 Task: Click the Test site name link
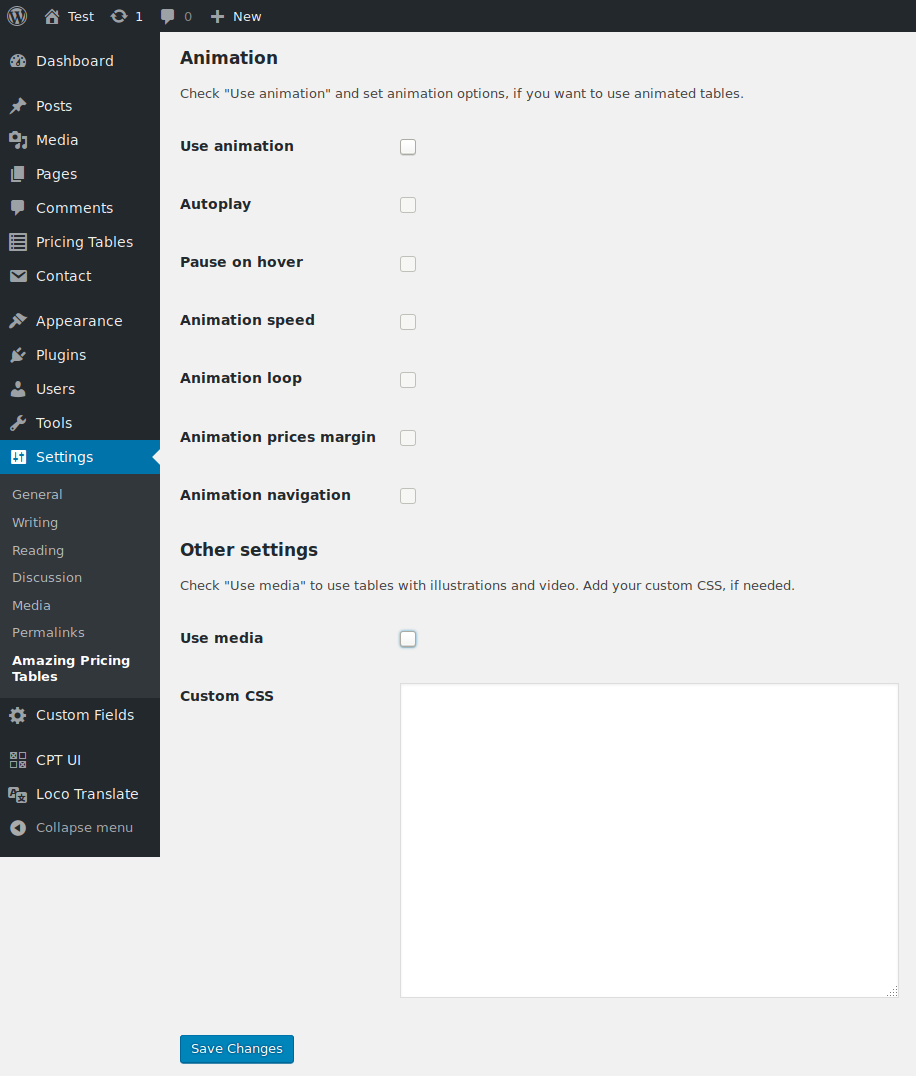point(81,16)
